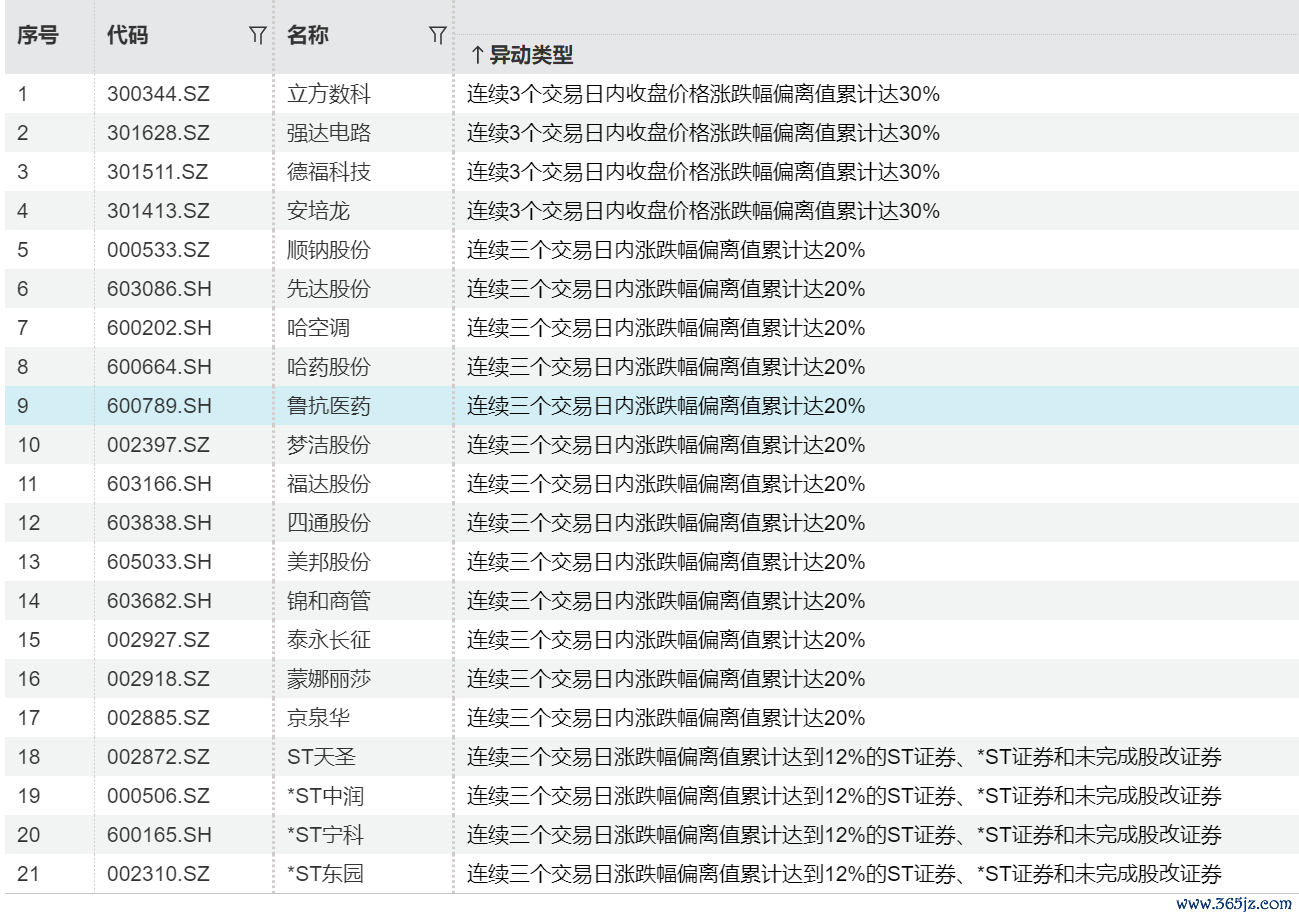
Task: Sort by the 异动类型 column header
Action: pos(521,54)
